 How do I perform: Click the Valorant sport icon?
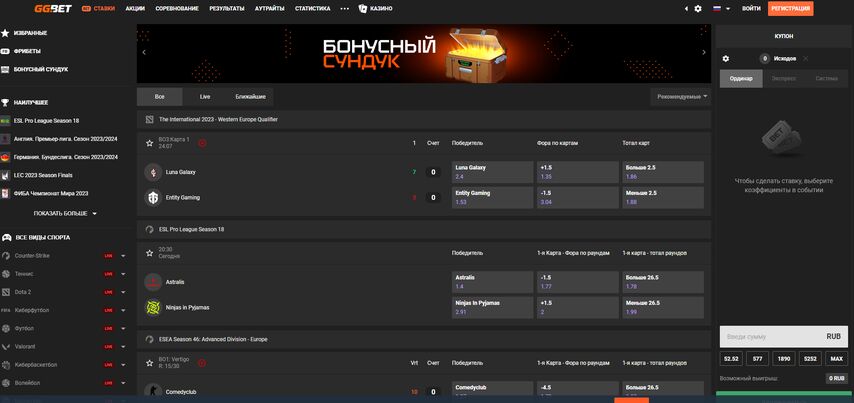(5, 346)
